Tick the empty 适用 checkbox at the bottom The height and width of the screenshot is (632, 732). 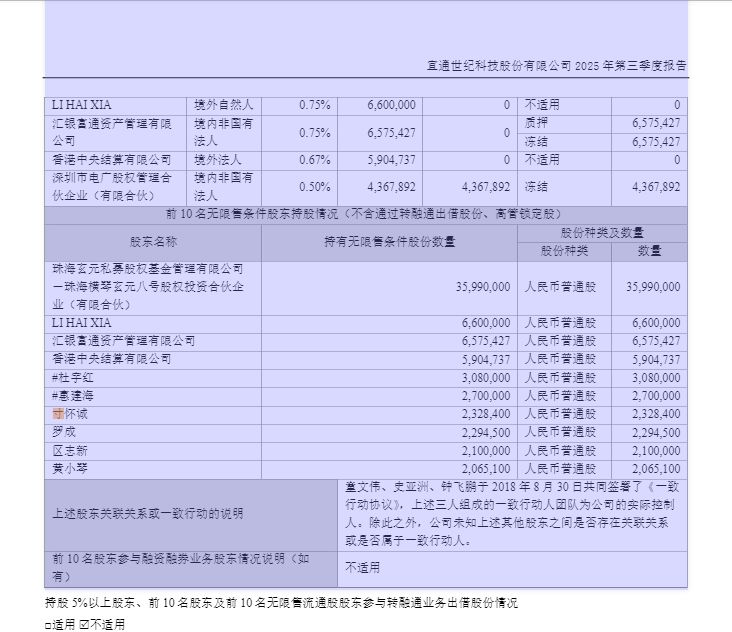pos(48,624)
